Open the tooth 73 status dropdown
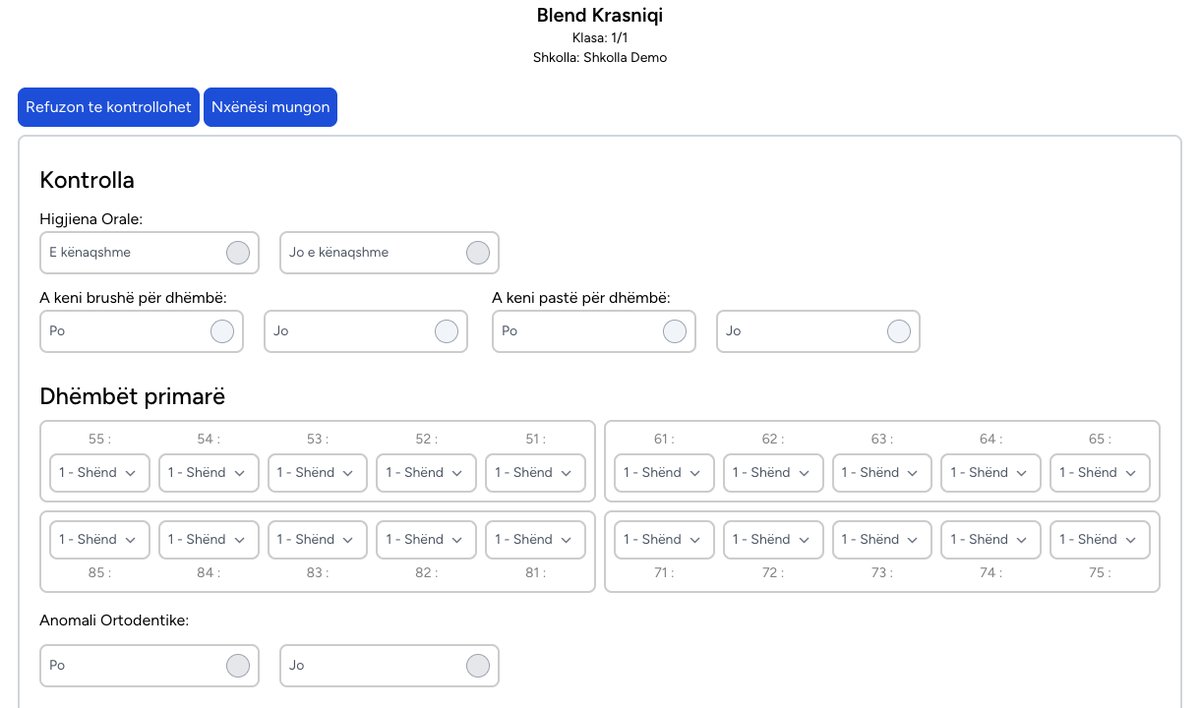The height and width of the screenshot is (708, 1200). (x=883, y=540)
